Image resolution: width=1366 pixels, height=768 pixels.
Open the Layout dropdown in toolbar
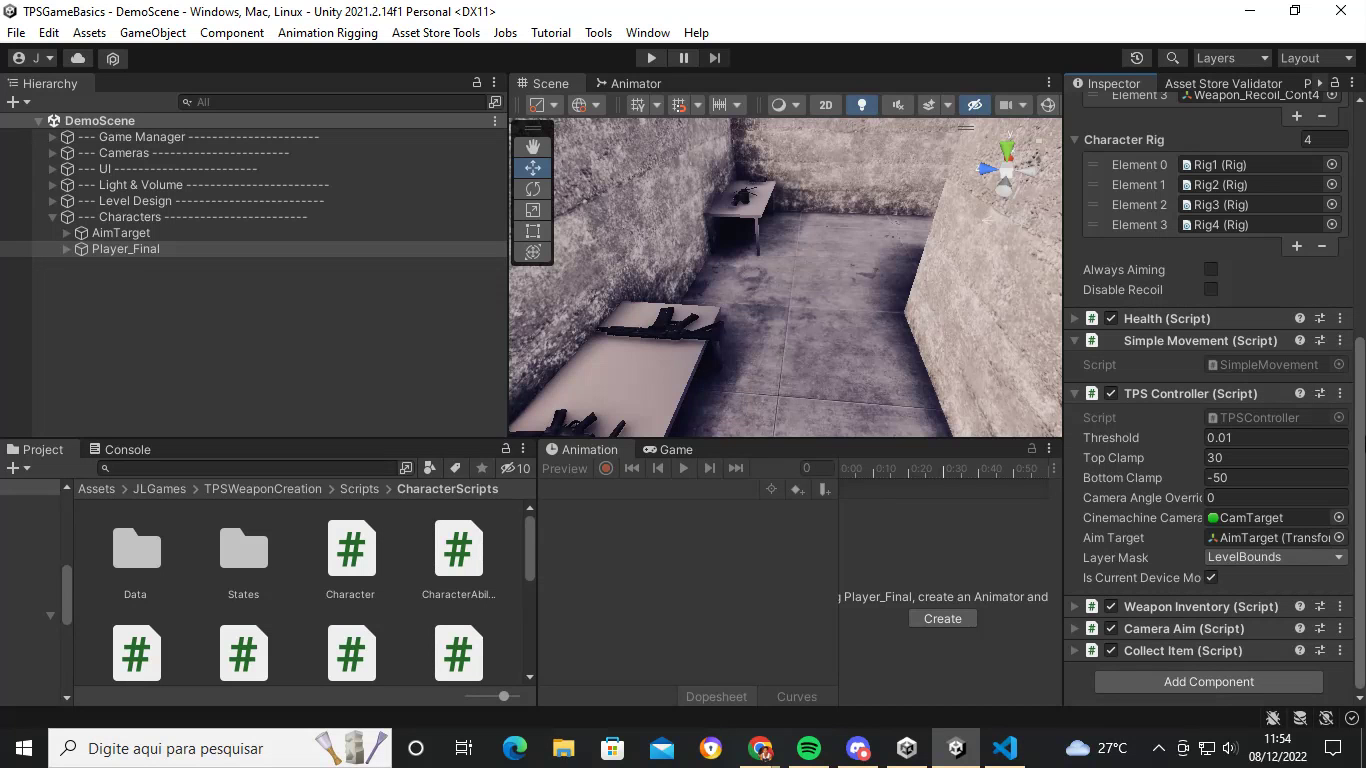click(x=1316, y=58)
